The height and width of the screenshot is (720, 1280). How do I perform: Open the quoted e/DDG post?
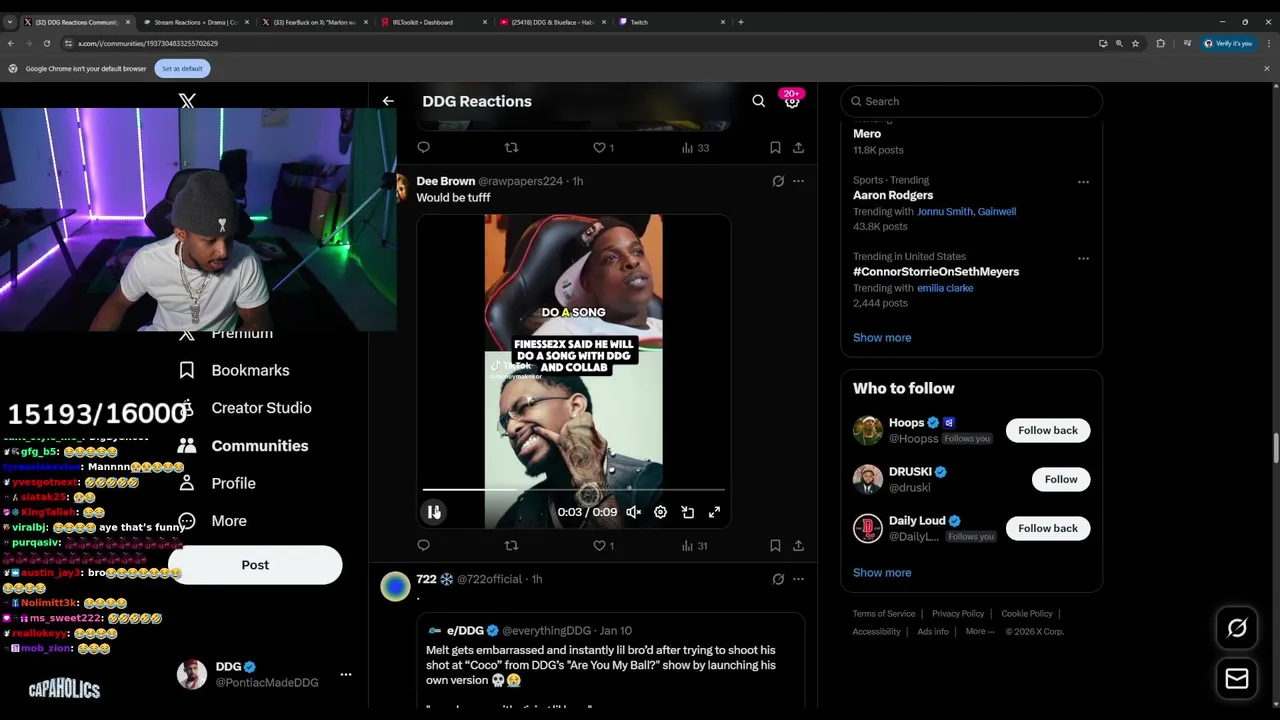pos(611,660)
